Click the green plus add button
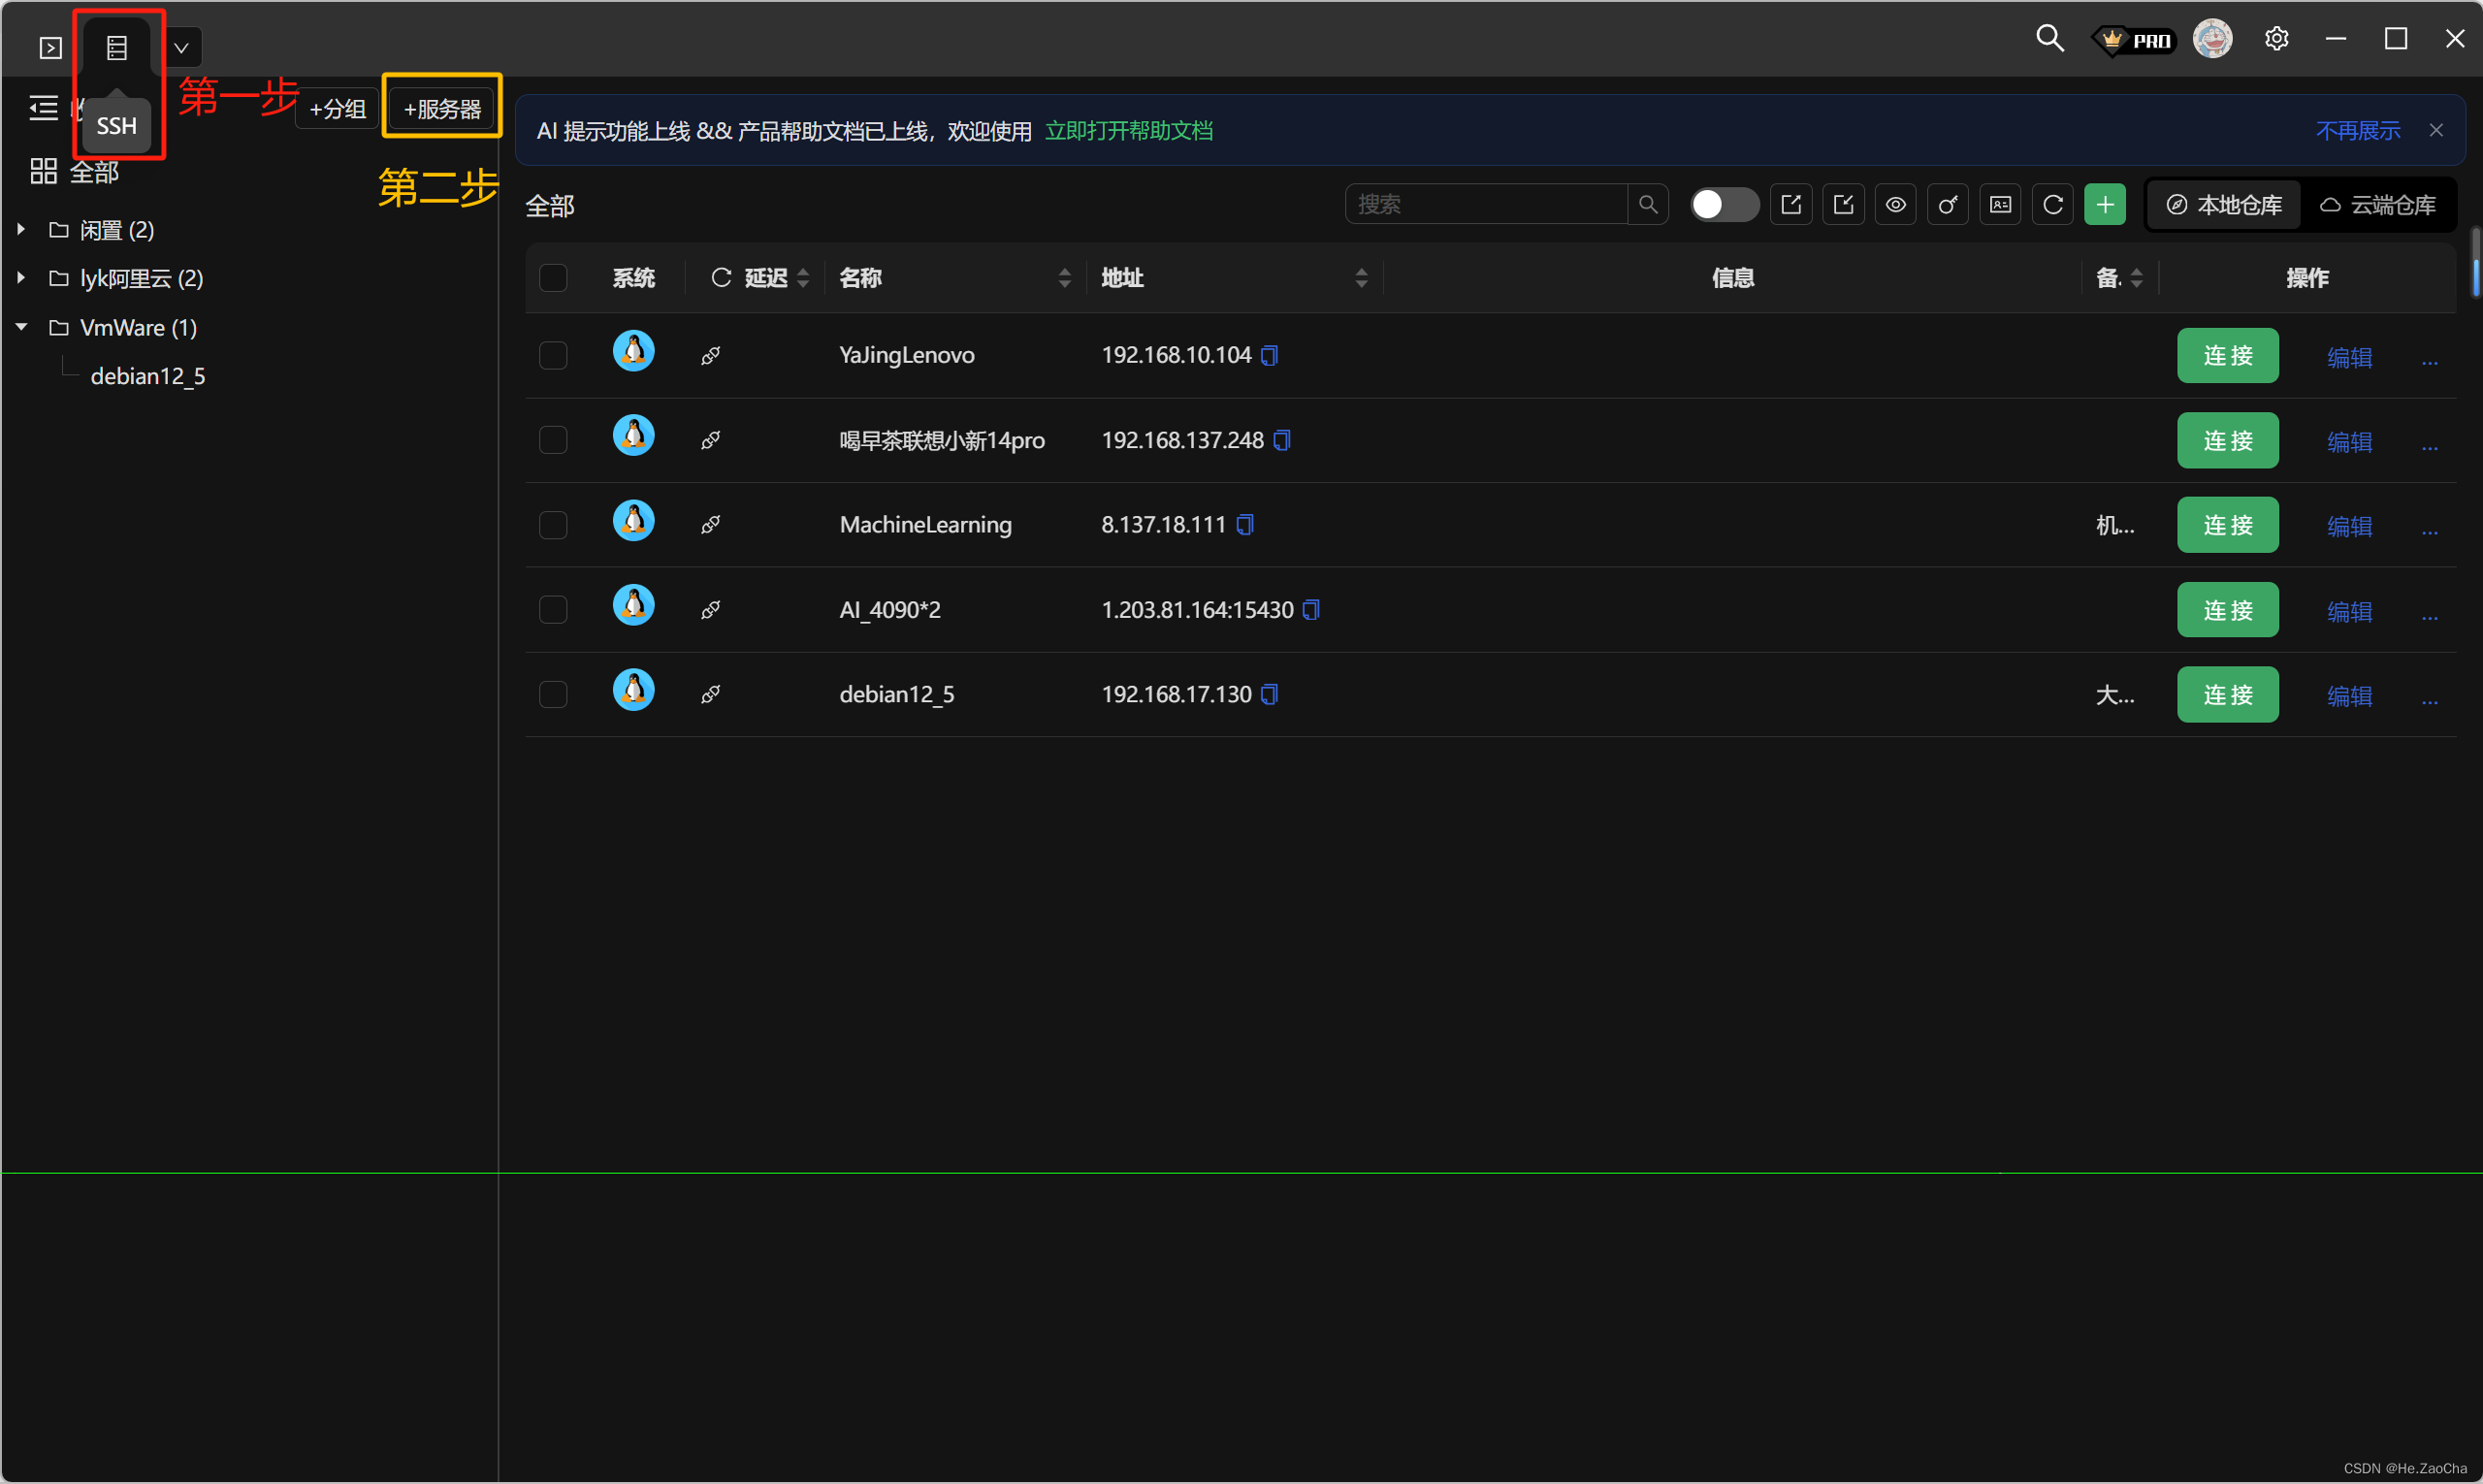The width and height of the screenshot is (2483, 1484). coord(2104,205)
